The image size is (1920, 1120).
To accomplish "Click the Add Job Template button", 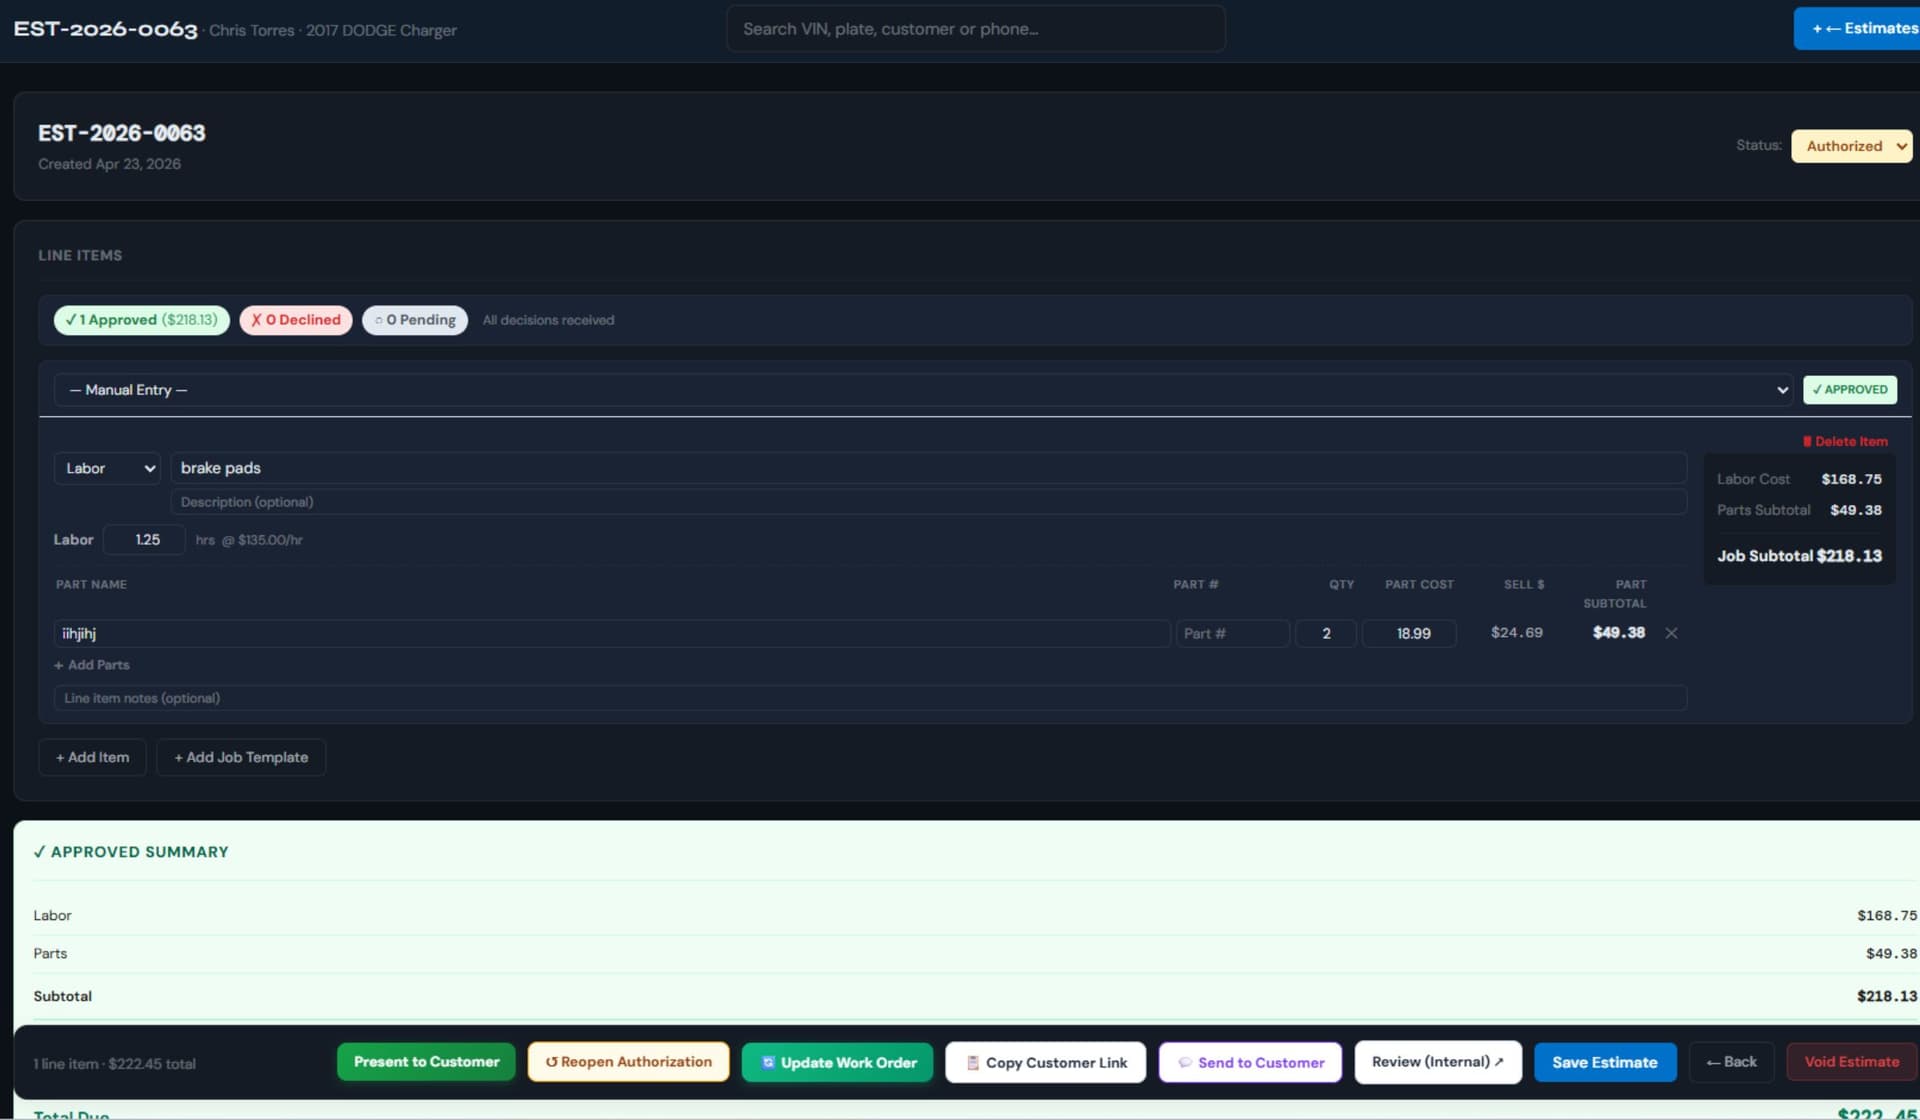I will click(x=241, y=757).
